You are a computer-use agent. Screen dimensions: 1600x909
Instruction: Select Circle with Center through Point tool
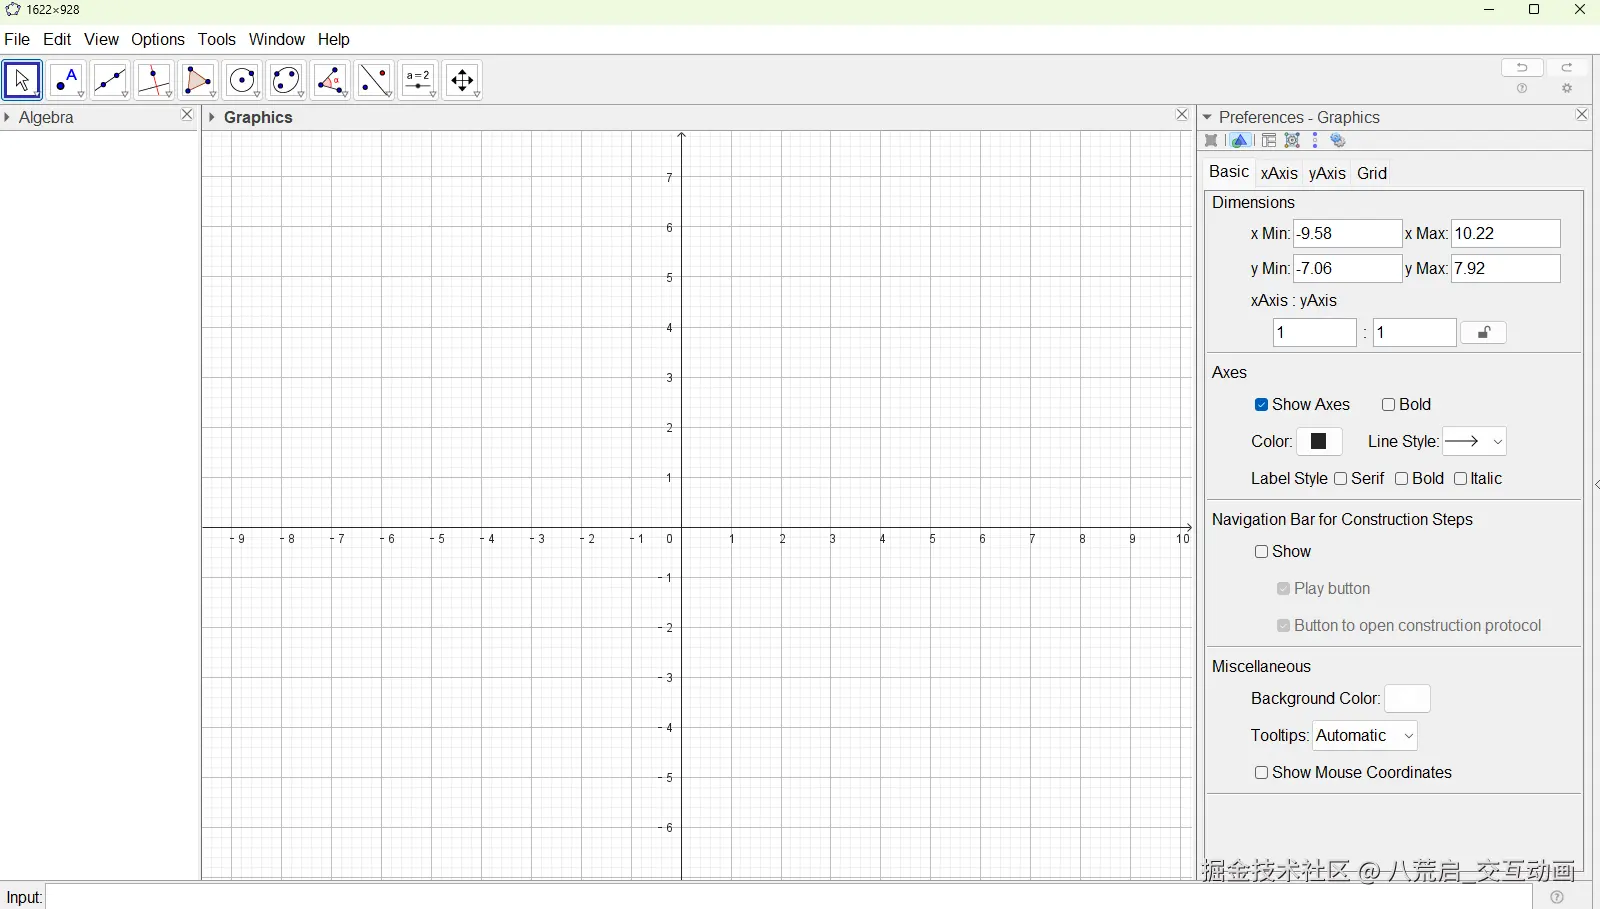tap(242, 80)
